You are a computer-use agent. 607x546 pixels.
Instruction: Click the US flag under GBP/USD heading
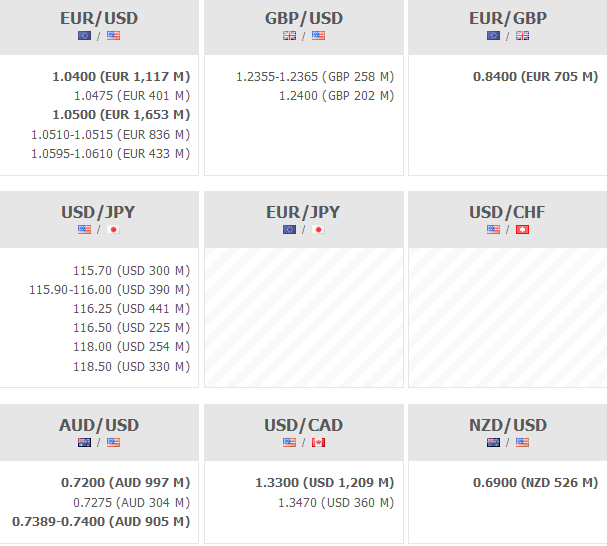click(x=318, y=36)
